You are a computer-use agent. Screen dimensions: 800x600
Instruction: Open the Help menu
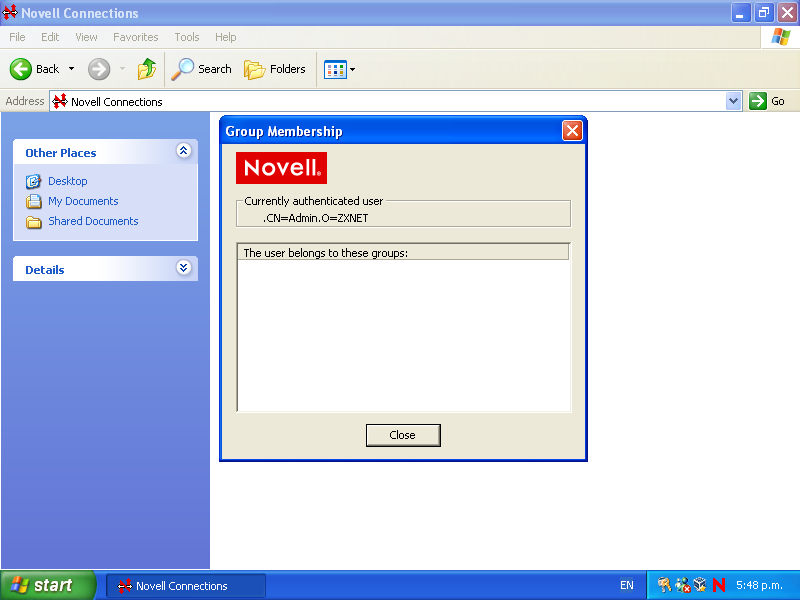point(226,37)
